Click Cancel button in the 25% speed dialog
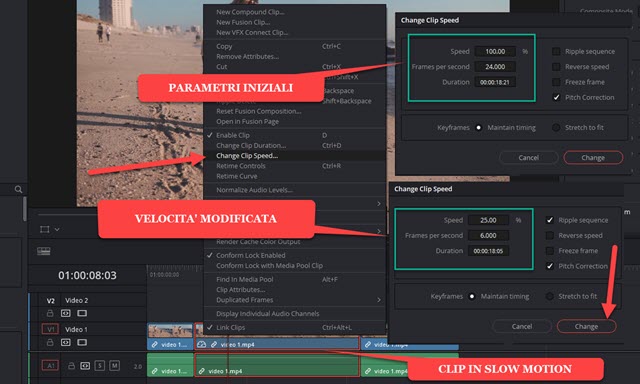The width and height of the screenshot is (640, 384). [522, 326]
